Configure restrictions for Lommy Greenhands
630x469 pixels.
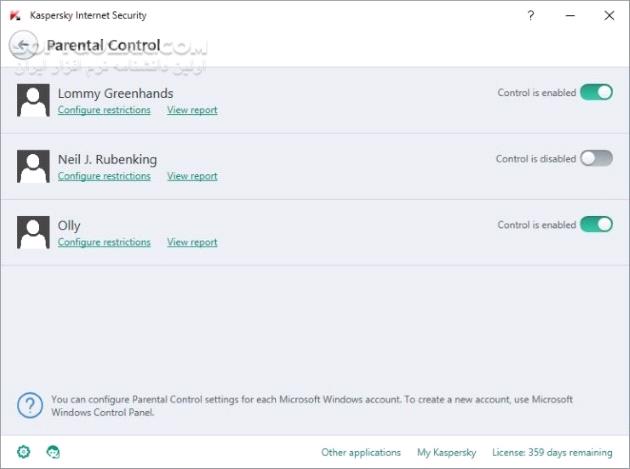104,110
